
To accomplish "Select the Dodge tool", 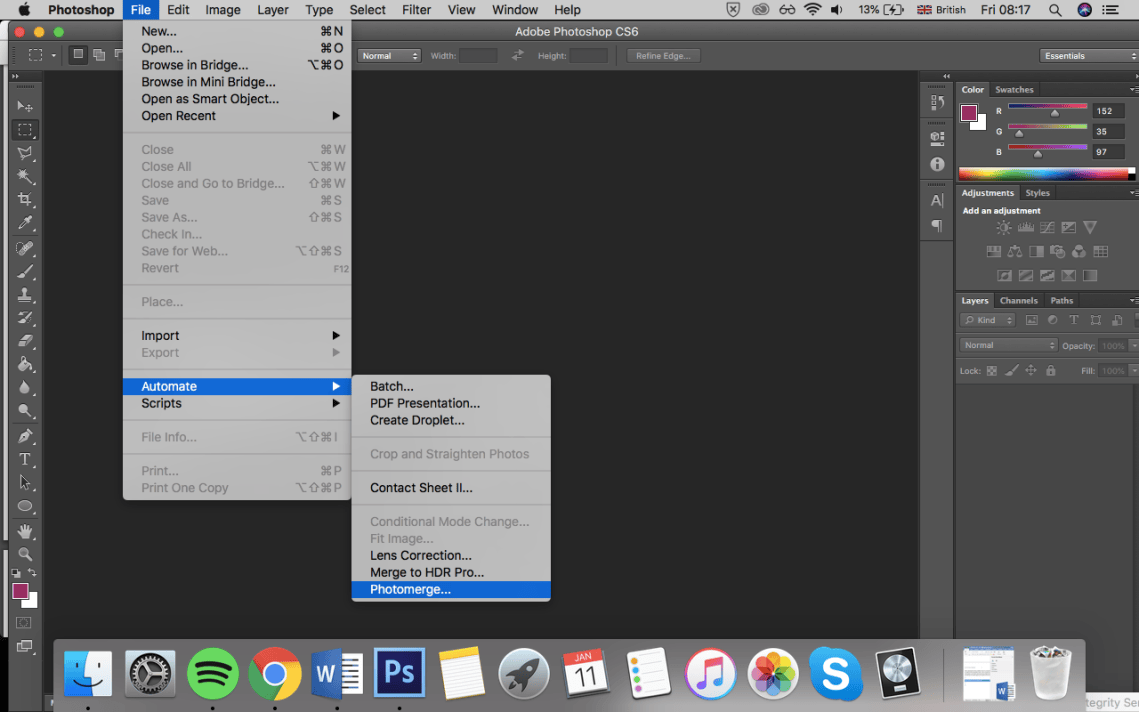I will click(25, 410).
